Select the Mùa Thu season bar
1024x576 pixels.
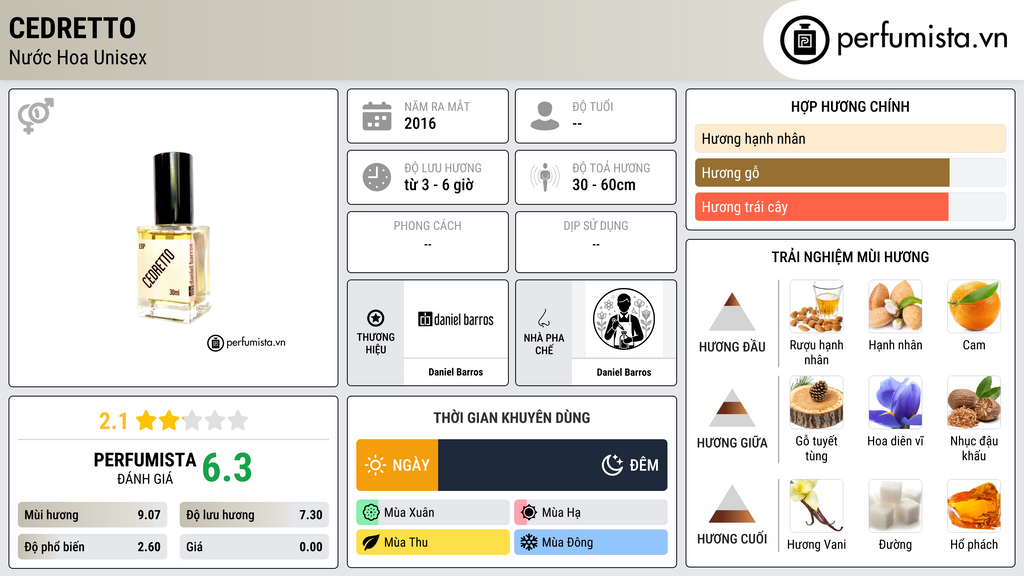[x=433, y=542]
